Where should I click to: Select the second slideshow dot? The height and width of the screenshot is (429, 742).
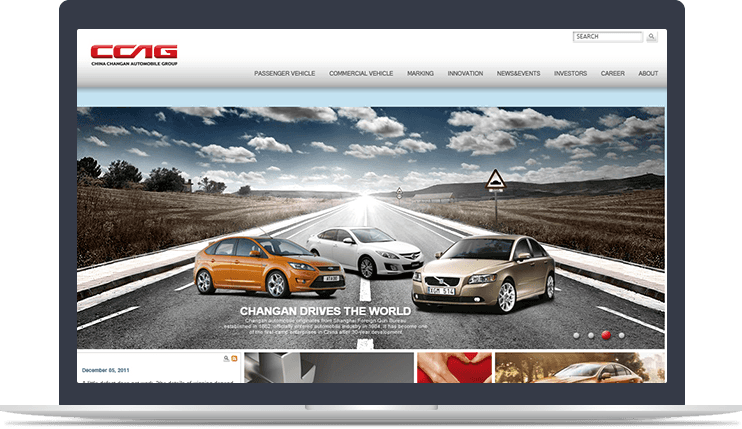(591, 335)
